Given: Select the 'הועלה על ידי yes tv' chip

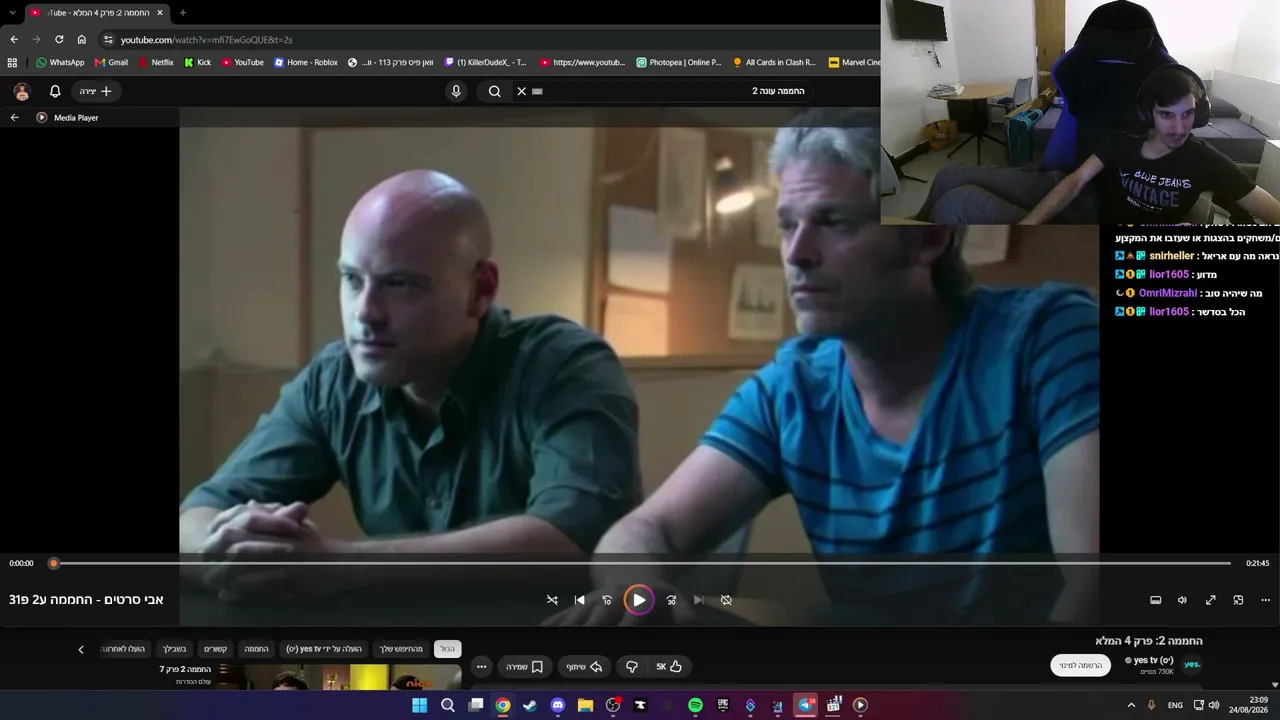Looking at the screenshot, I should (324, 649).
